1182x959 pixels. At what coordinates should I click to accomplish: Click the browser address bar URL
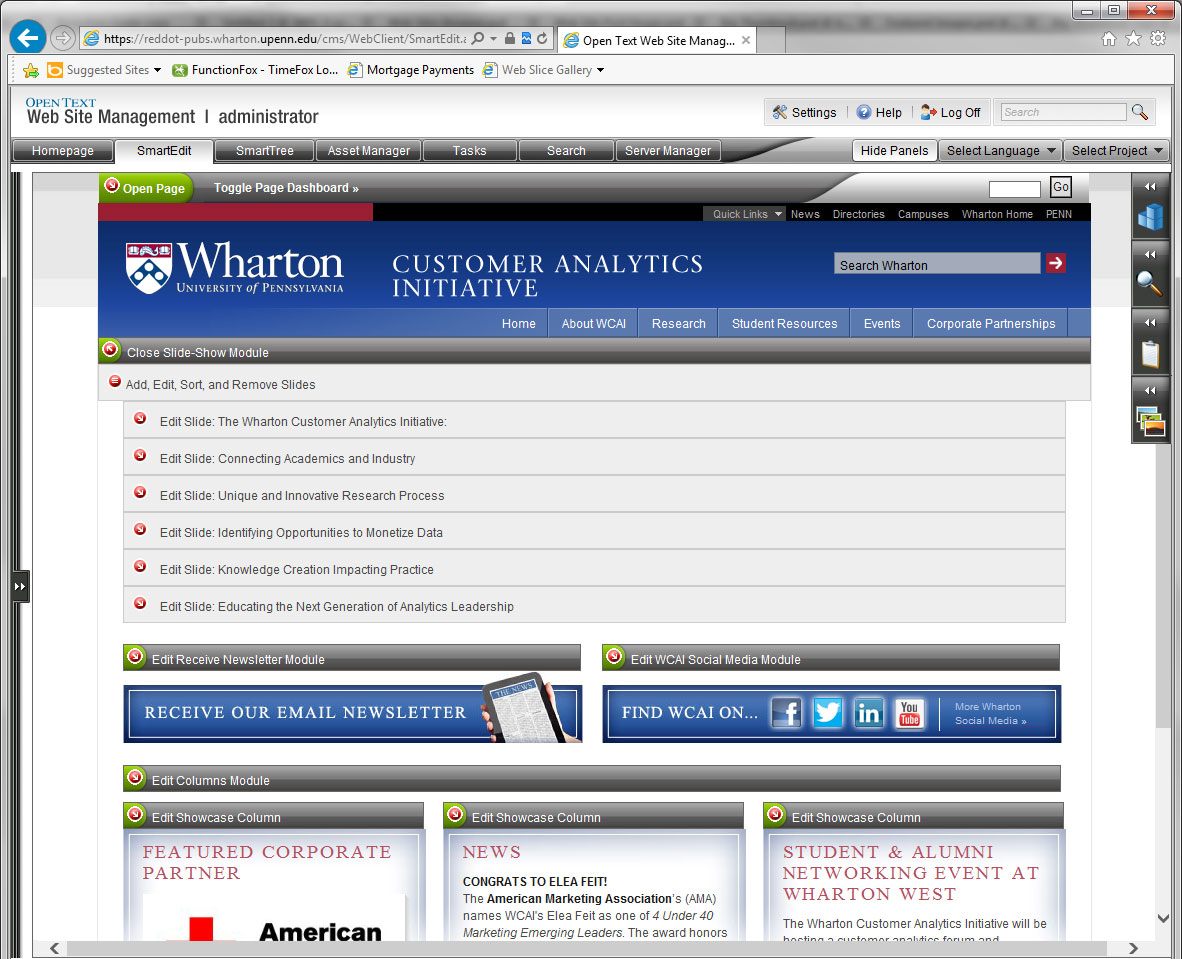click(285, 39)
